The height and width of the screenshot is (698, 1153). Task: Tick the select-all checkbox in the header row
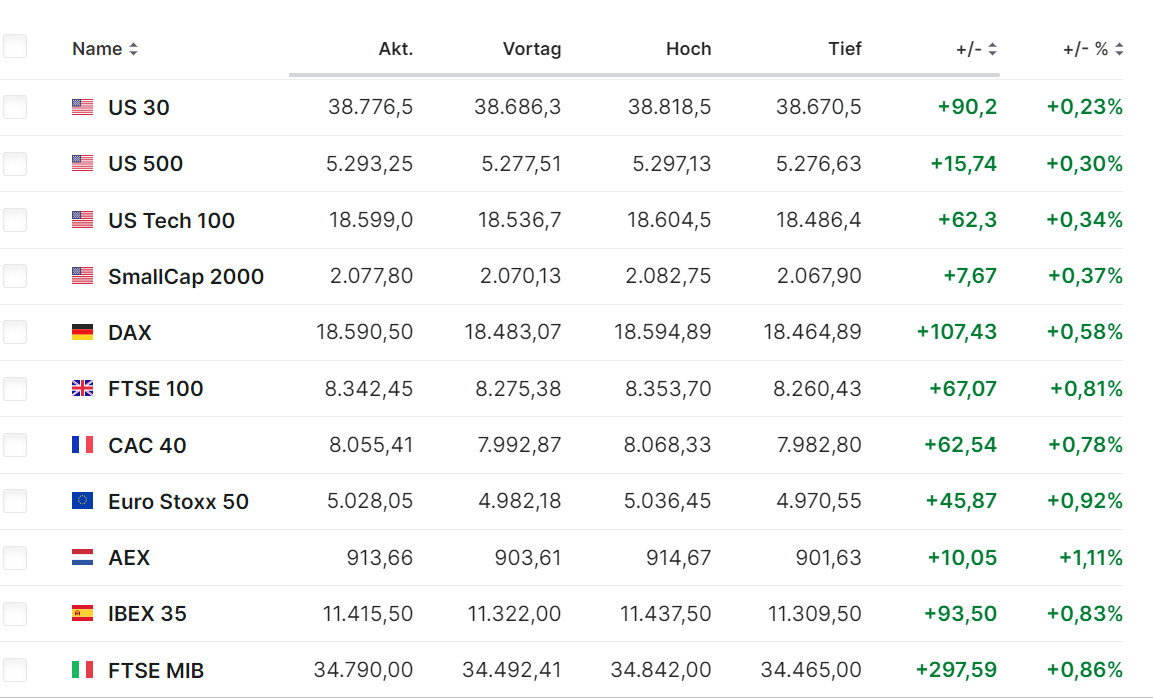[15, 46]
